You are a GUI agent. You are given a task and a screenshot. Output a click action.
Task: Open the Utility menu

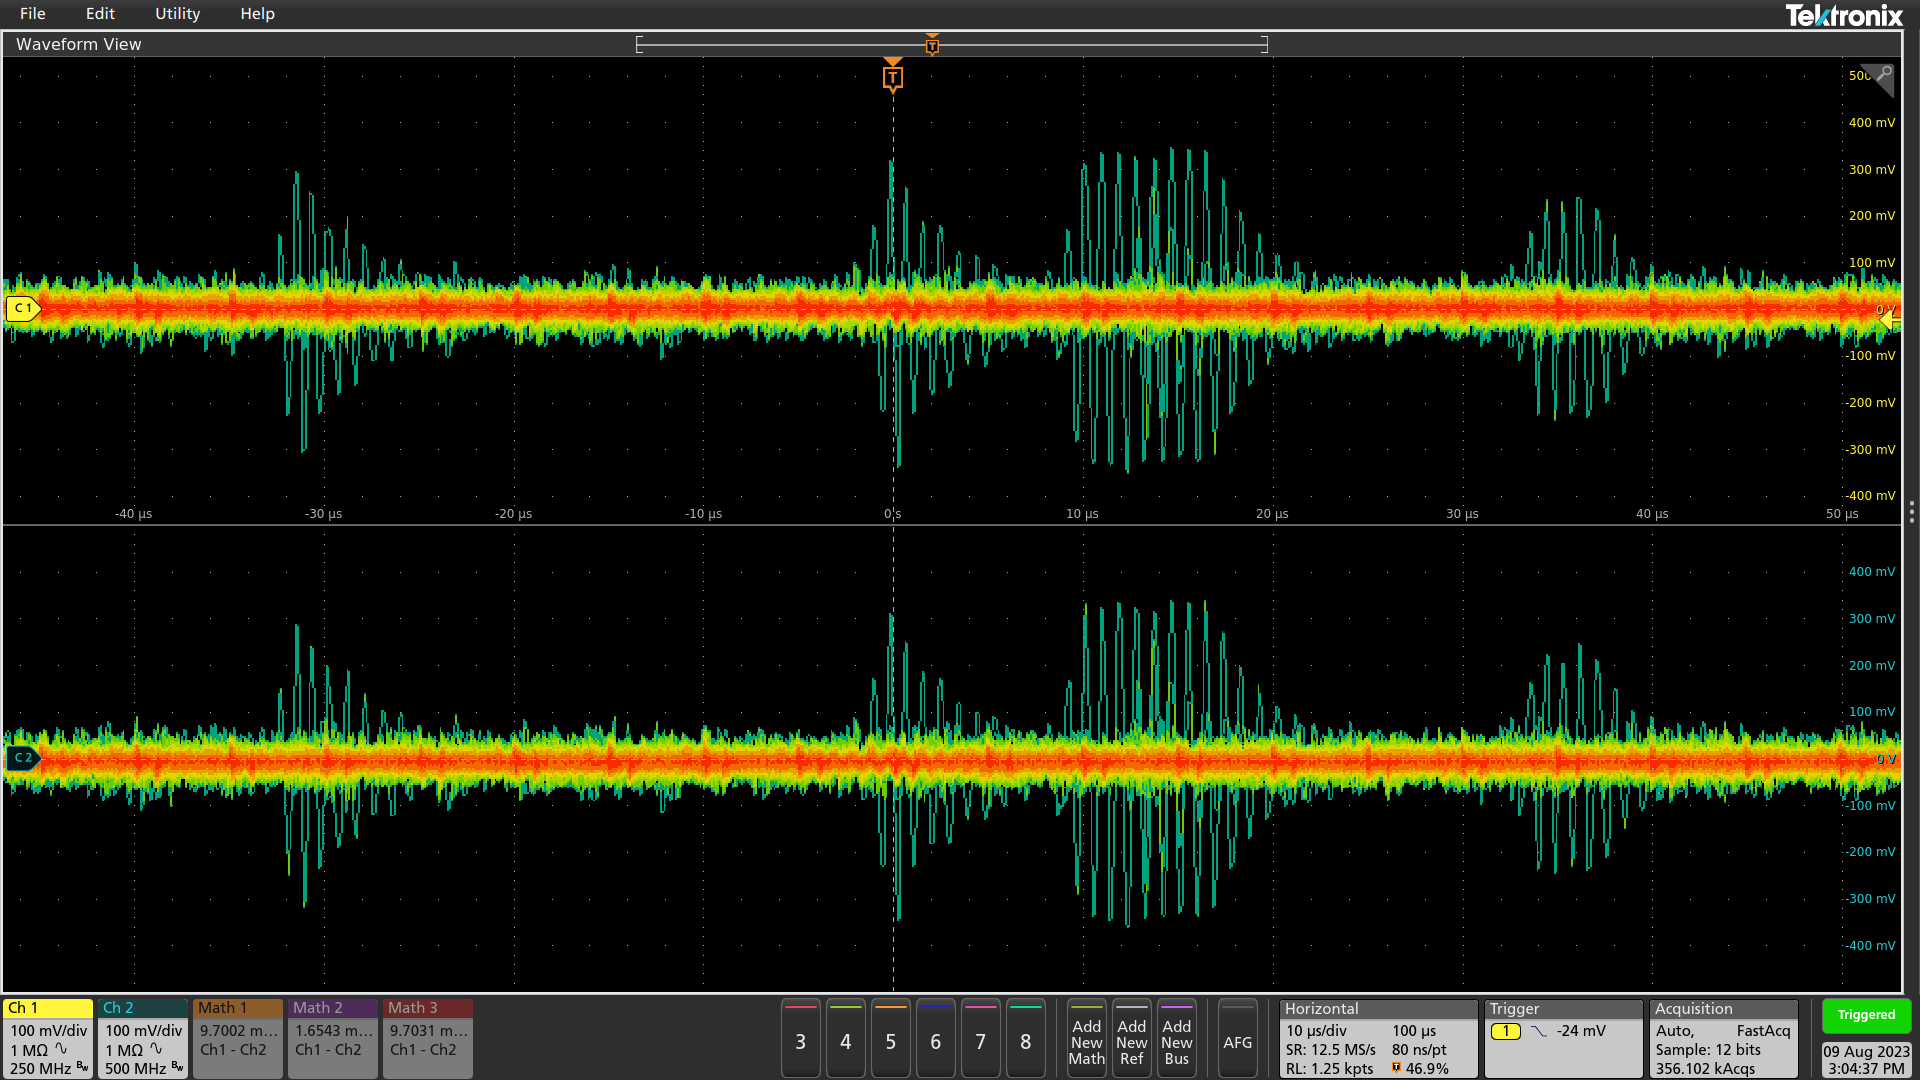pos(177,14)
